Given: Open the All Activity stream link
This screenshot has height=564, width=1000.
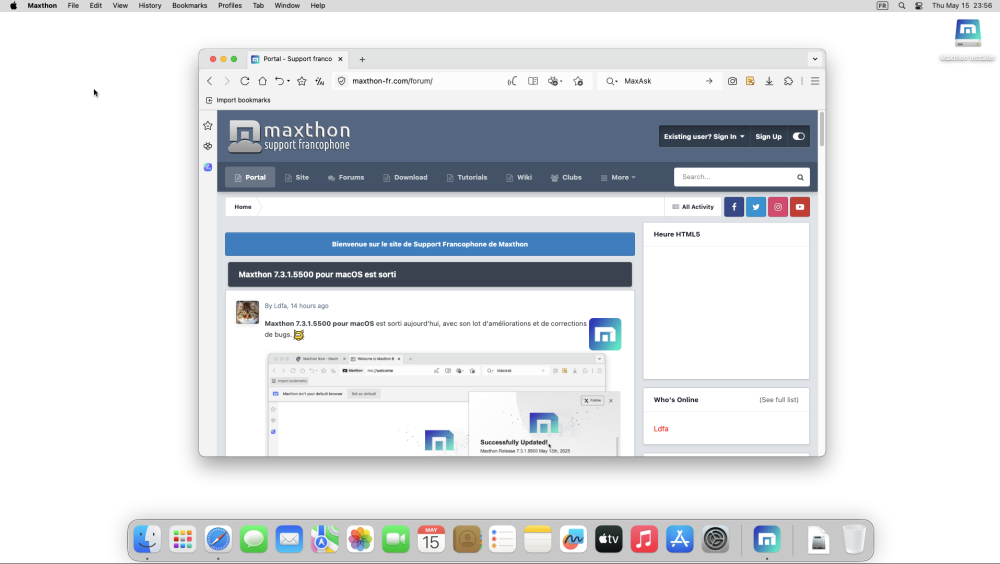Looking at the screenshot, I should (693, 207).
